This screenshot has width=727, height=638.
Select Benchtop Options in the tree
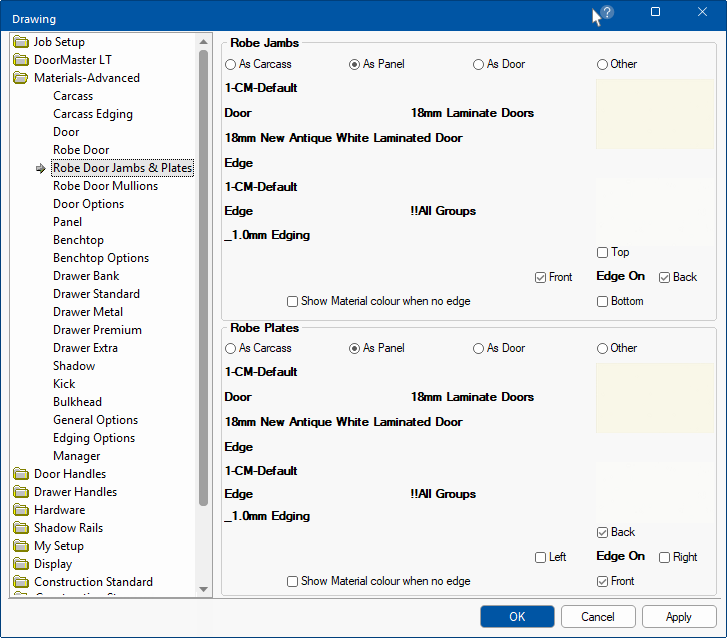pos(100,258)
